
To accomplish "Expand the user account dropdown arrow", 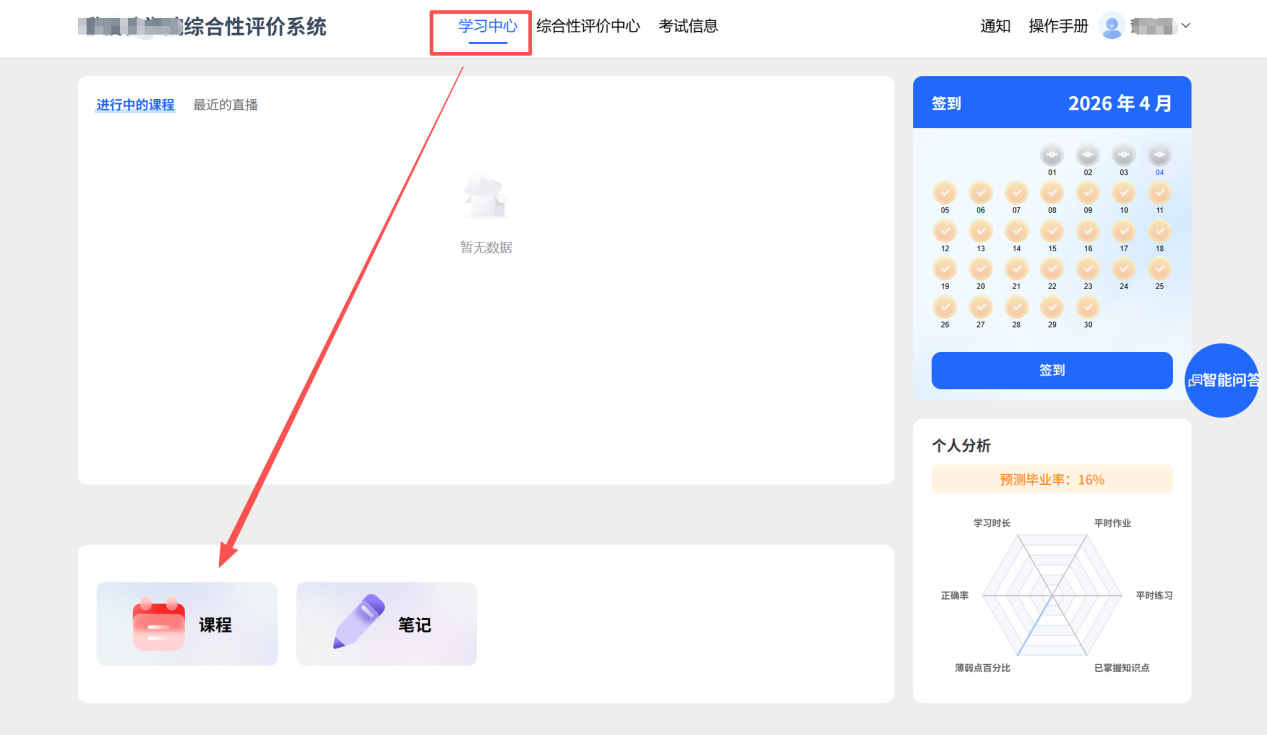I will coord(1186,26).
